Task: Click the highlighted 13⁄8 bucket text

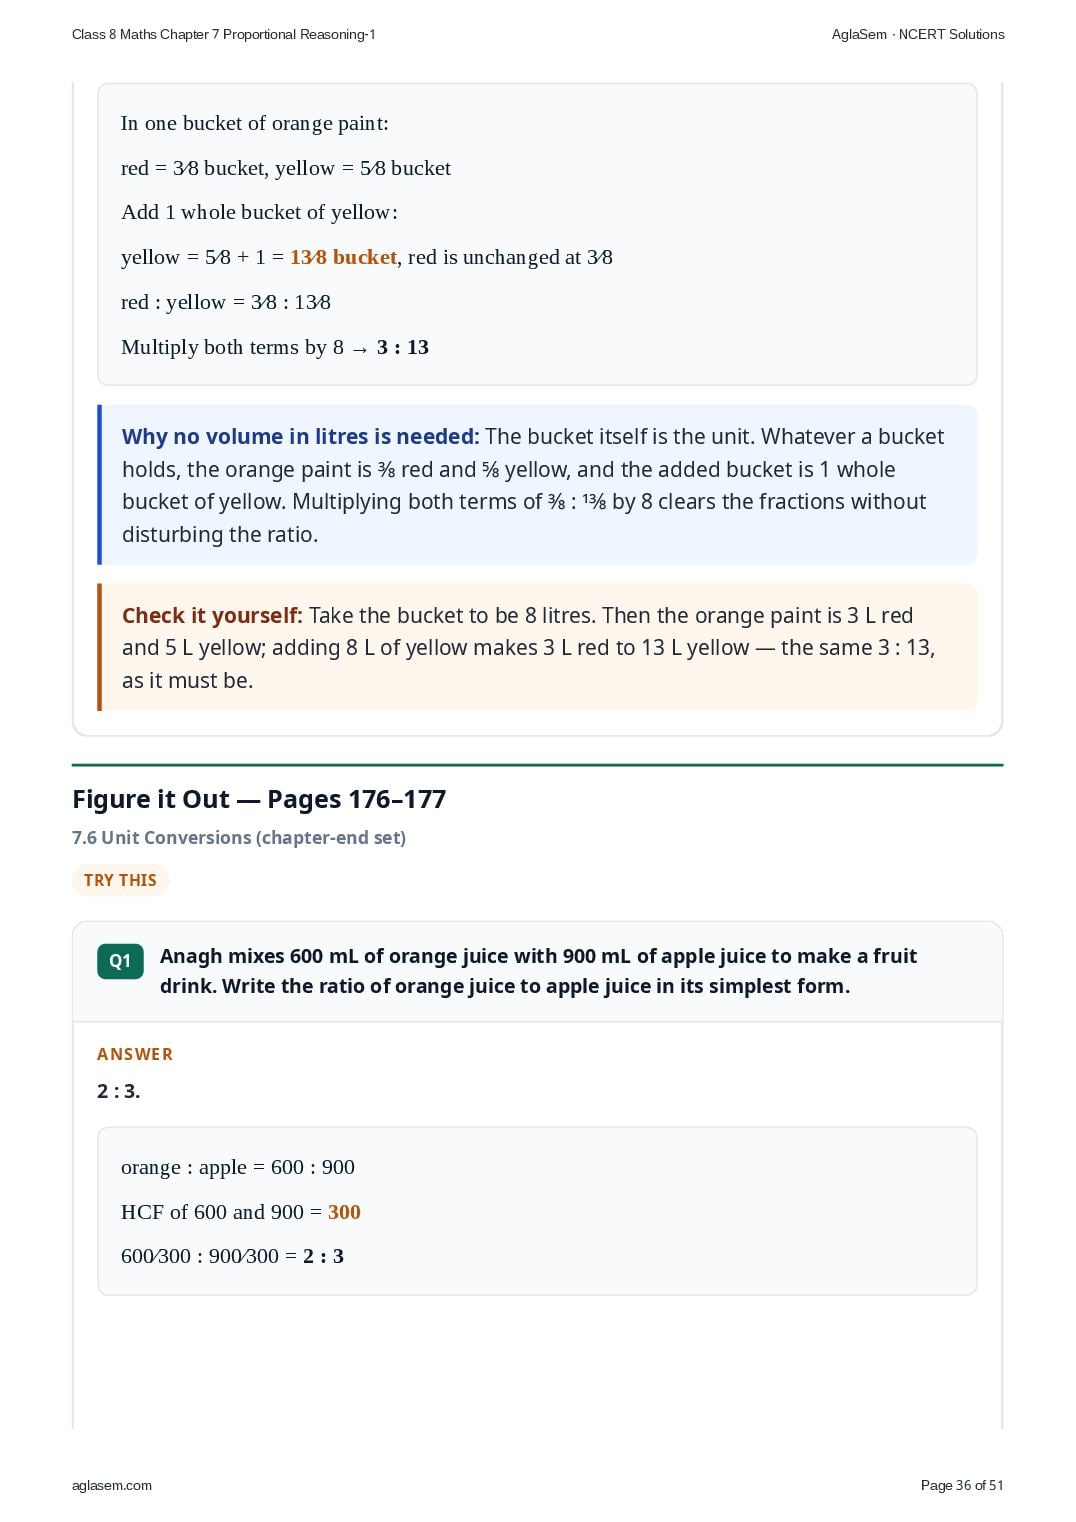Action: tap(343, 257)
